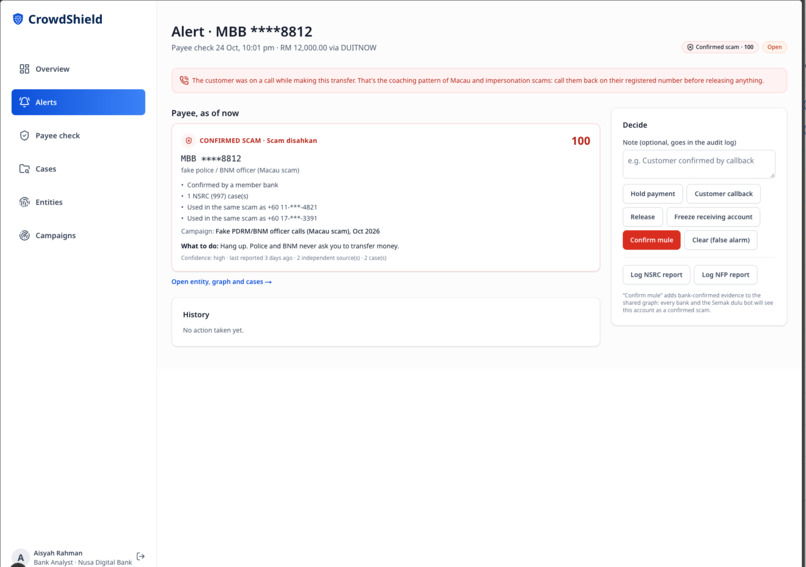Image resolution: width=806 pixels, height=567 pixels.
Task: Click 'fake police / BNM officer (Macau scam)' text
Action: (x=240, y=170)
